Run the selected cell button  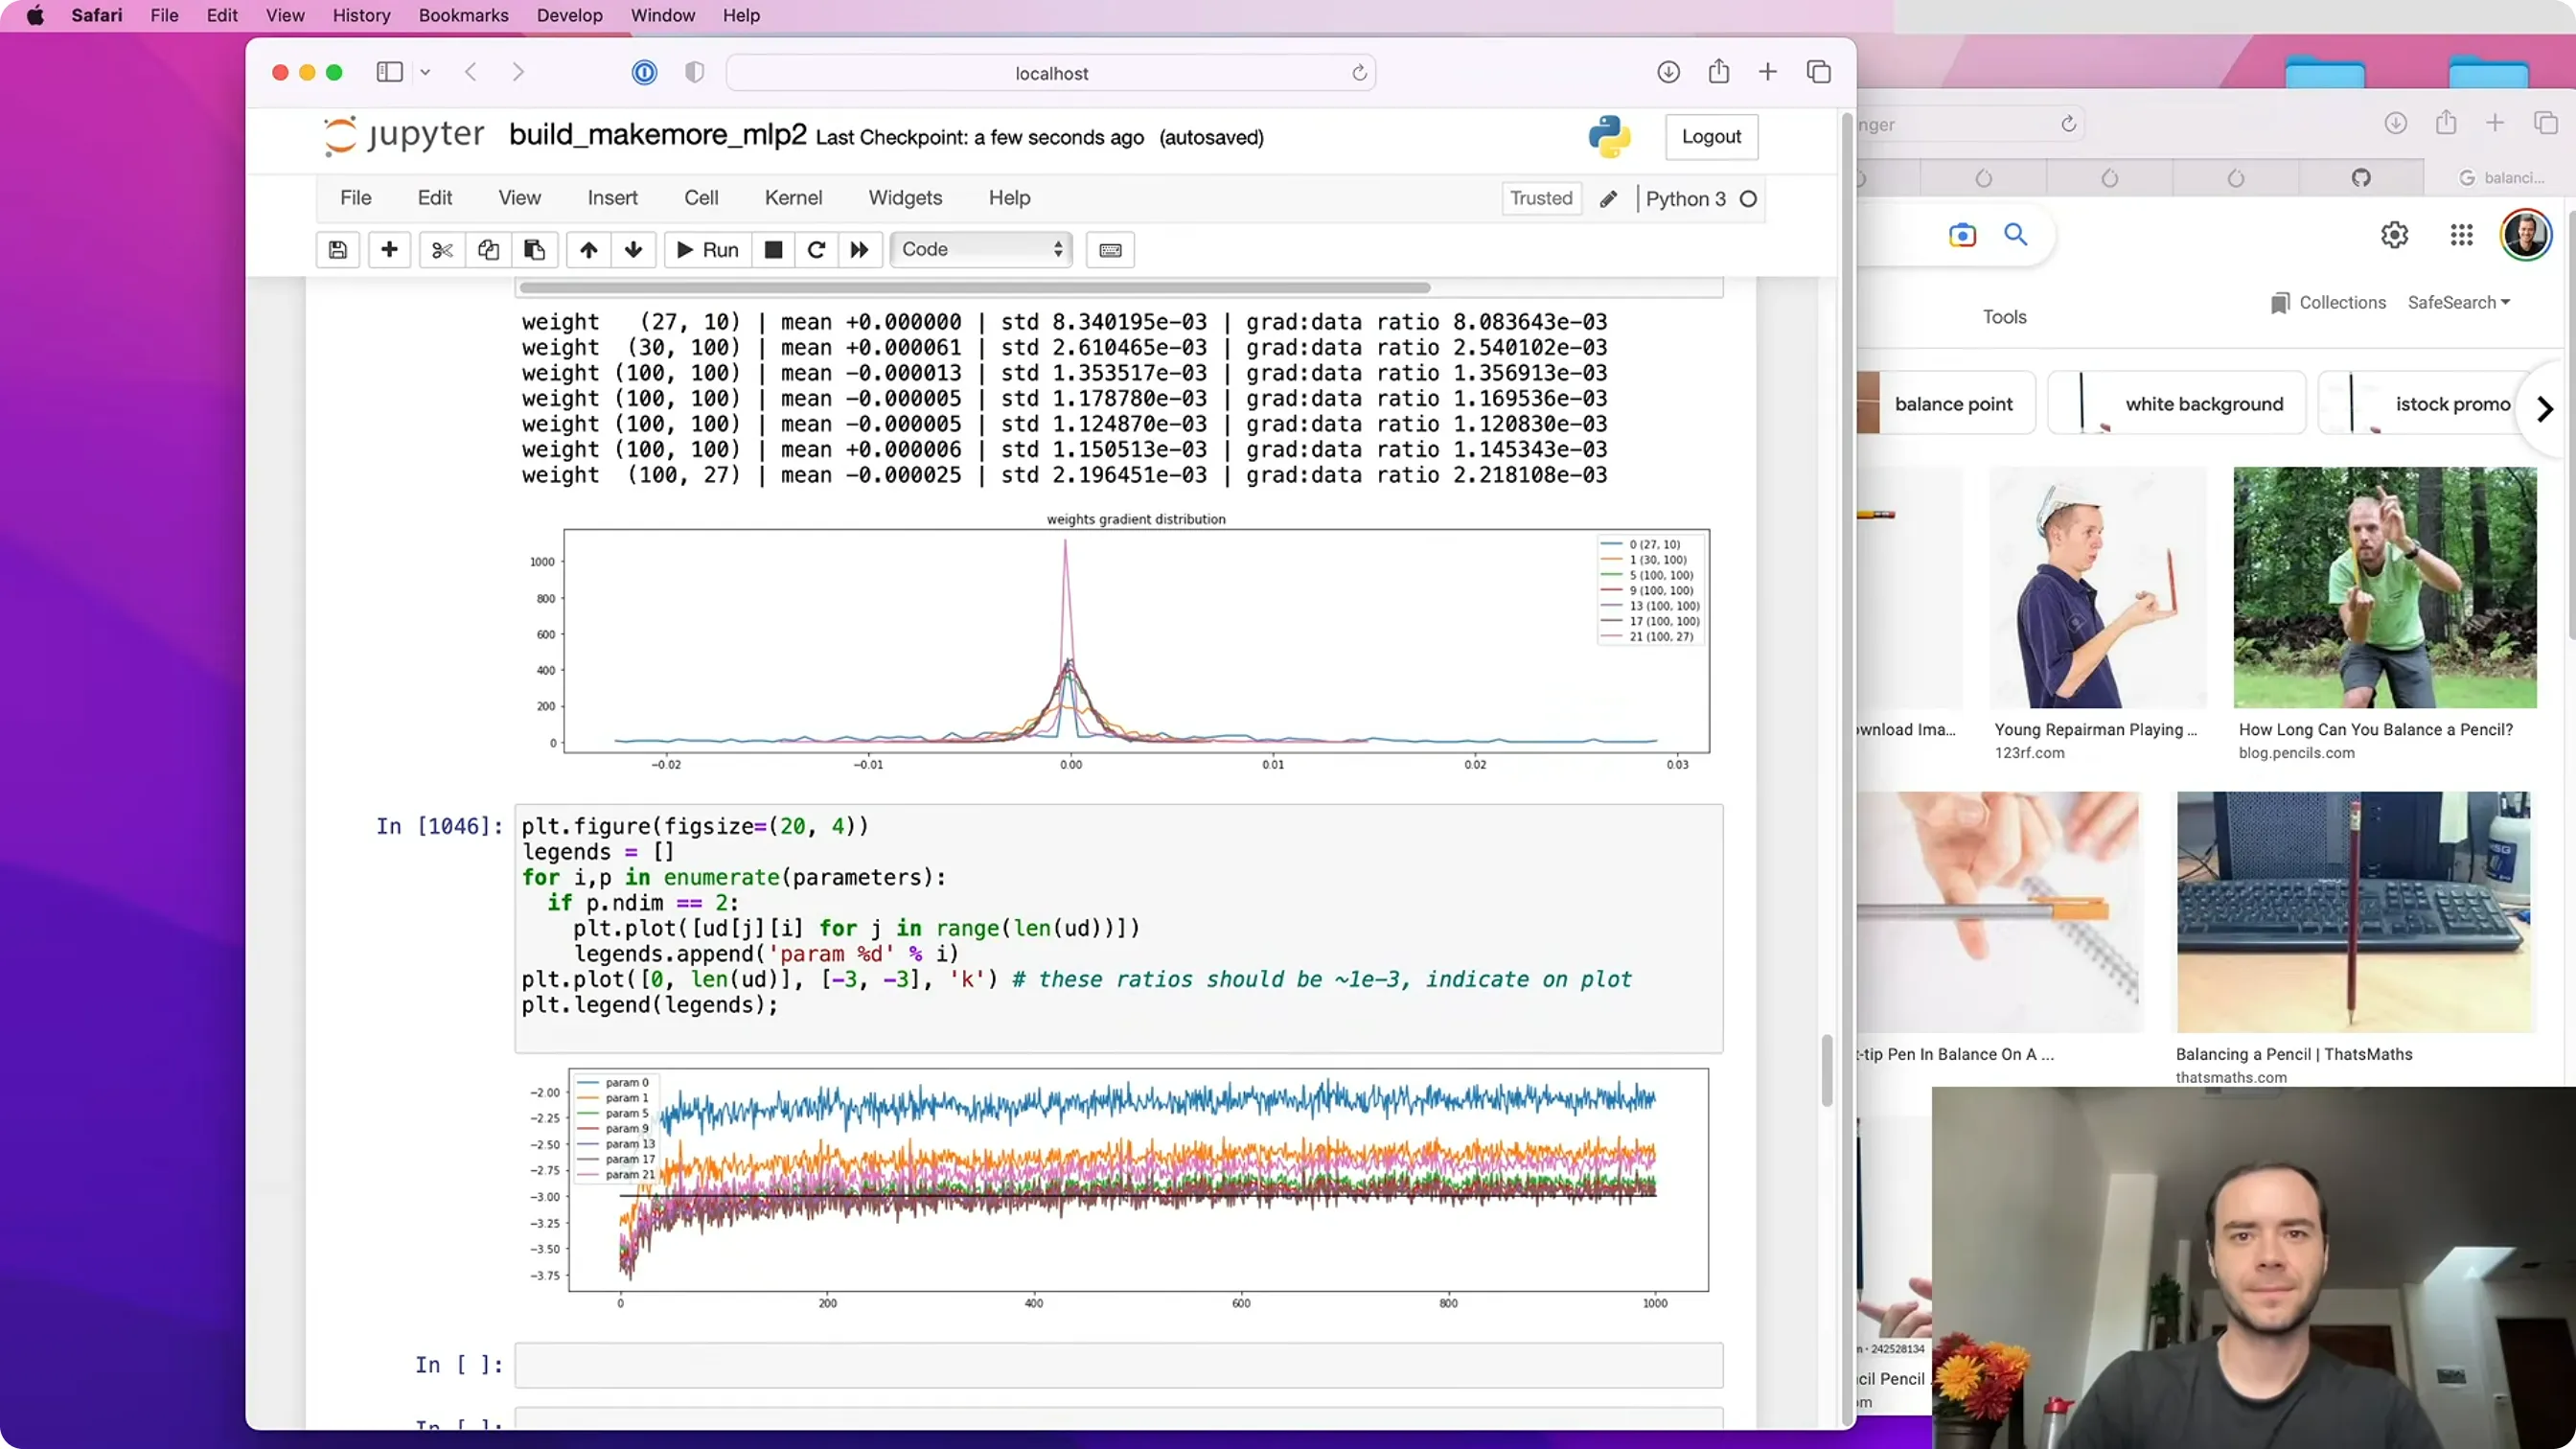(x=707, y=250)
